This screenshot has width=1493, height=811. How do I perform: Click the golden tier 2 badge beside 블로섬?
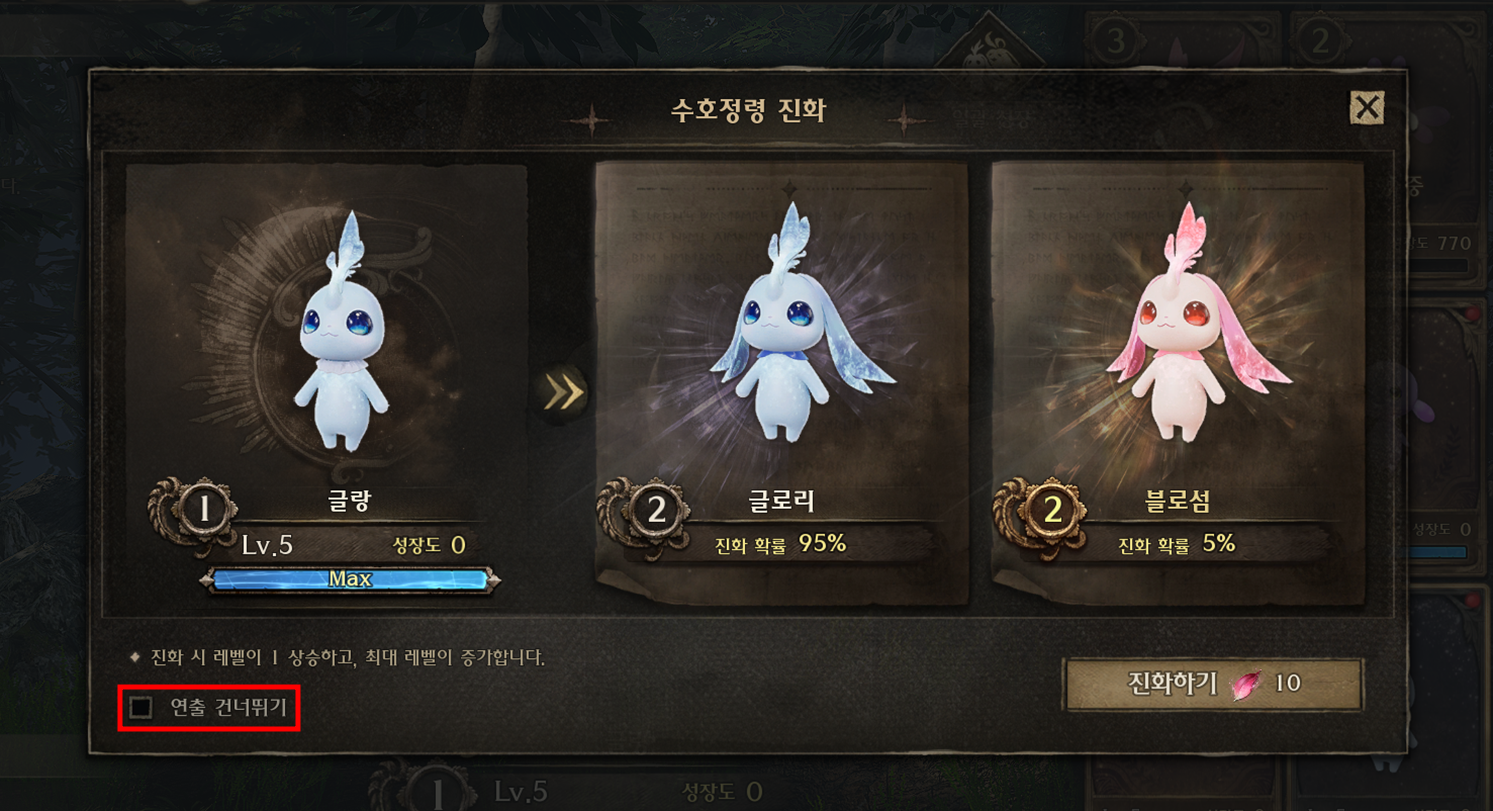coord(1052,511)
